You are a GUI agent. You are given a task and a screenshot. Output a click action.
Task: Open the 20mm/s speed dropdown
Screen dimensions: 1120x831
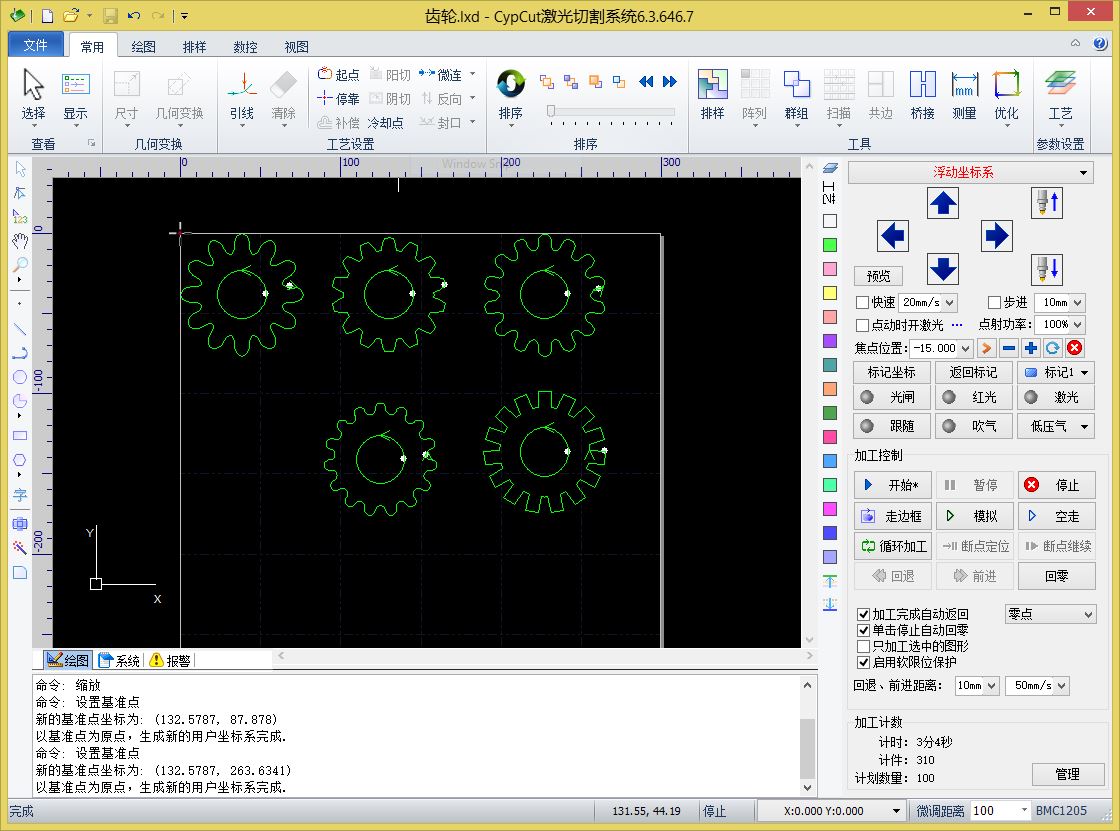[x=949, y=303]
